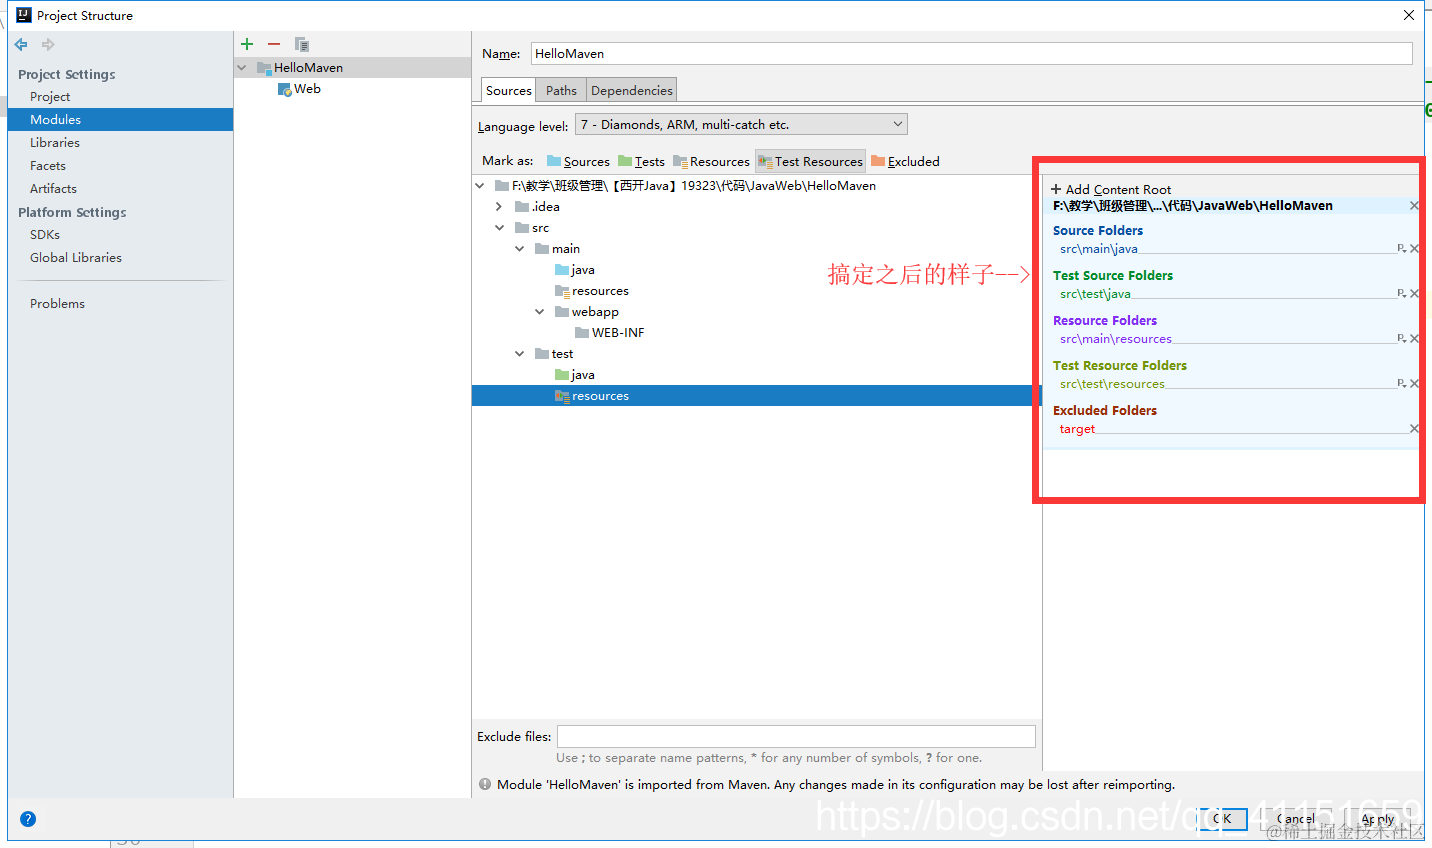Collapse the main folder
This screenshot has width=1432, height=848.
click(x=519, y=249)
